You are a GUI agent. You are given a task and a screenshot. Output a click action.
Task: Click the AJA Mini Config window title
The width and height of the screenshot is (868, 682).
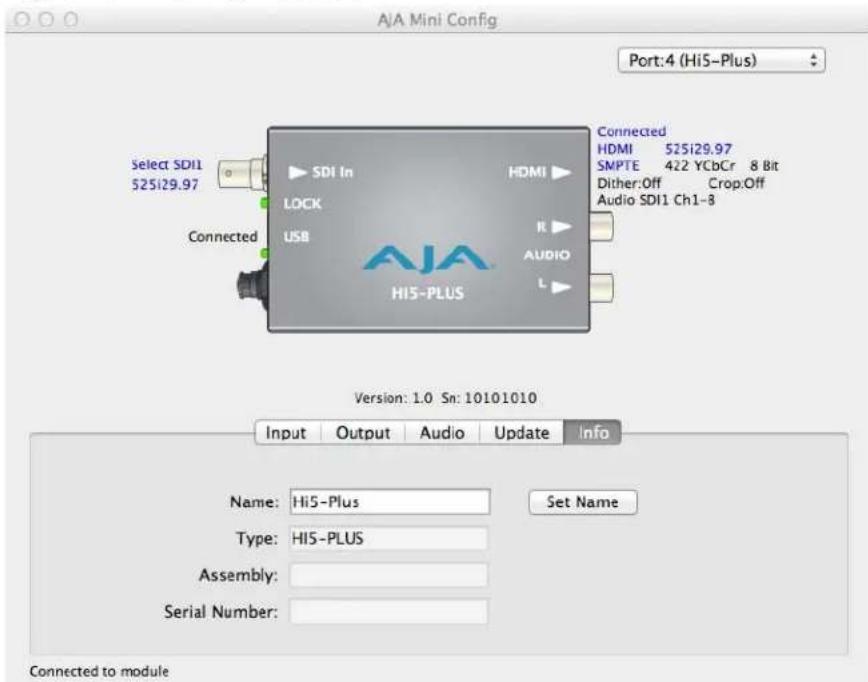click(437, 20)
